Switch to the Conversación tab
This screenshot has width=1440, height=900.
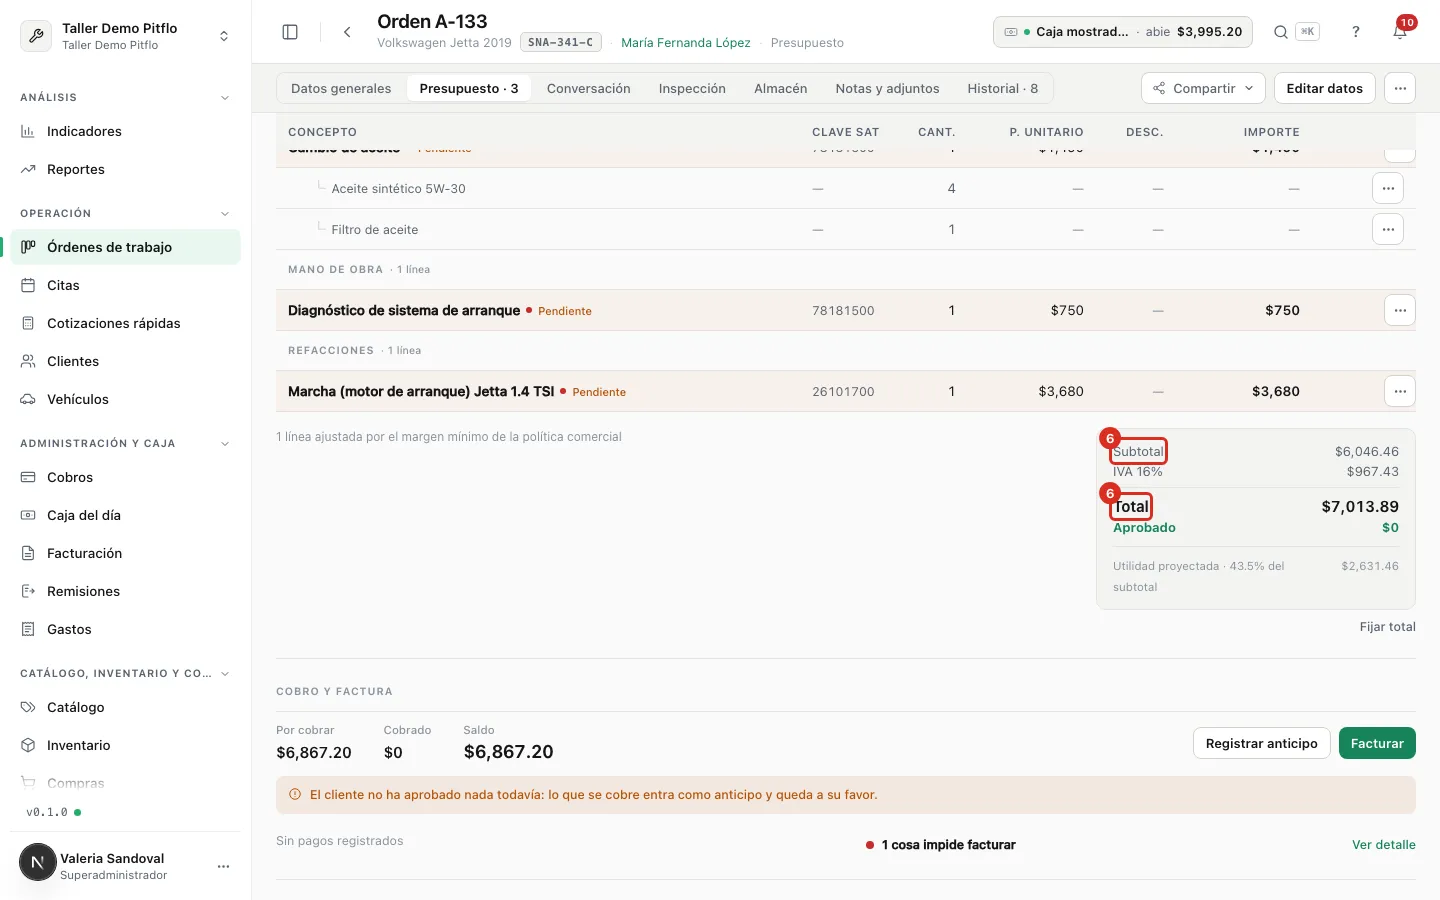tap(588, 88)
